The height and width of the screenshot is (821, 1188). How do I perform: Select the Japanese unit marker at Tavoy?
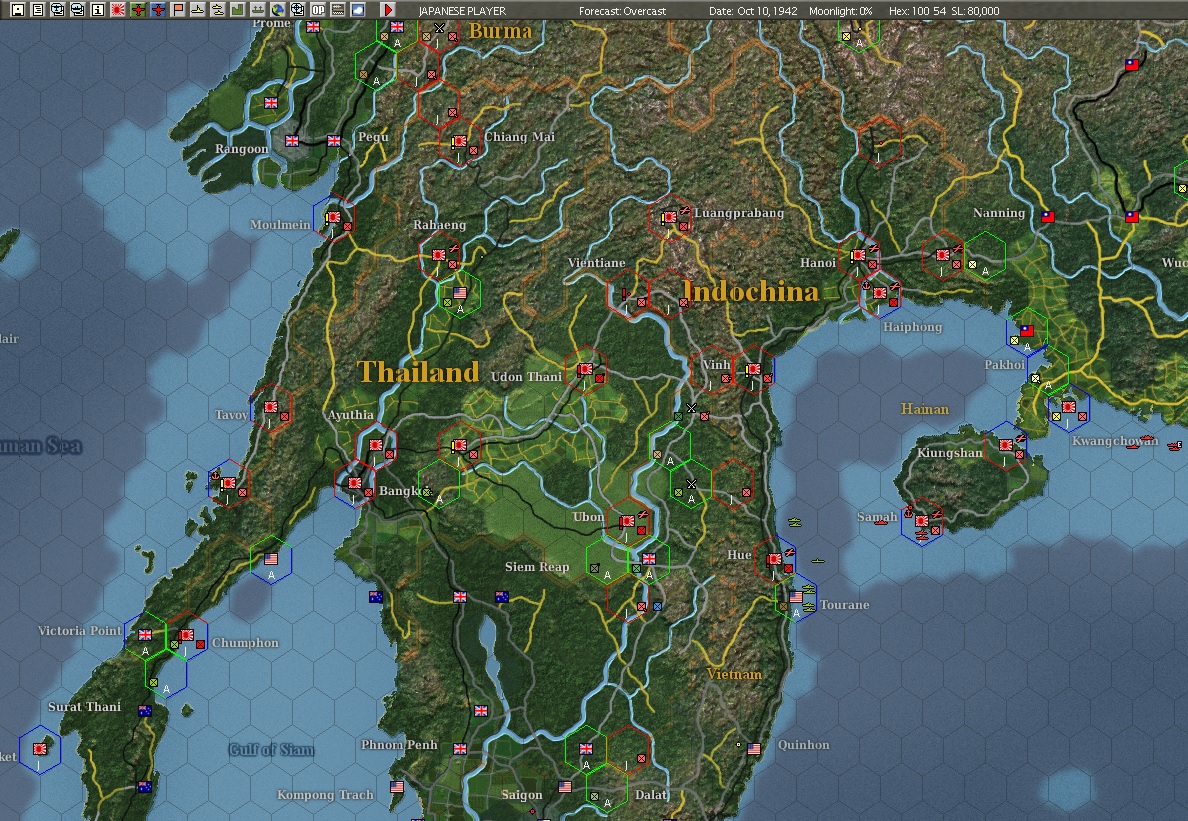(x=270, y=407)
